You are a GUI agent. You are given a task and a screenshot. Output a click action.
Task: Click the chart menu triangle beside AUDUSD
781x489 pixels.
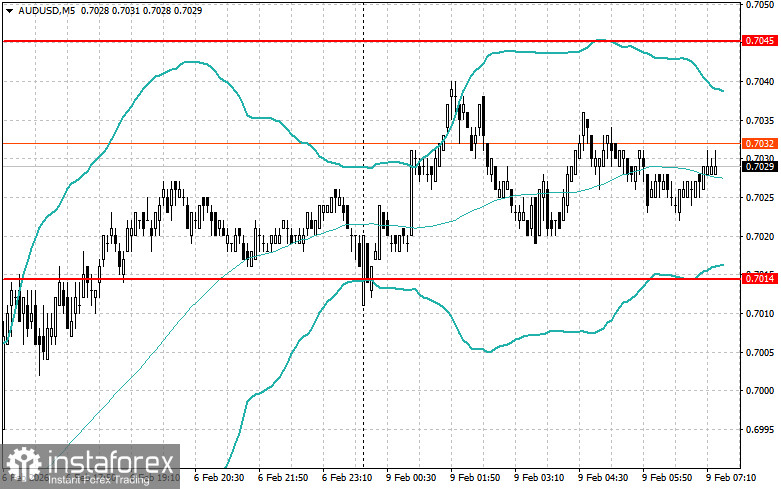tap(9, 10)
